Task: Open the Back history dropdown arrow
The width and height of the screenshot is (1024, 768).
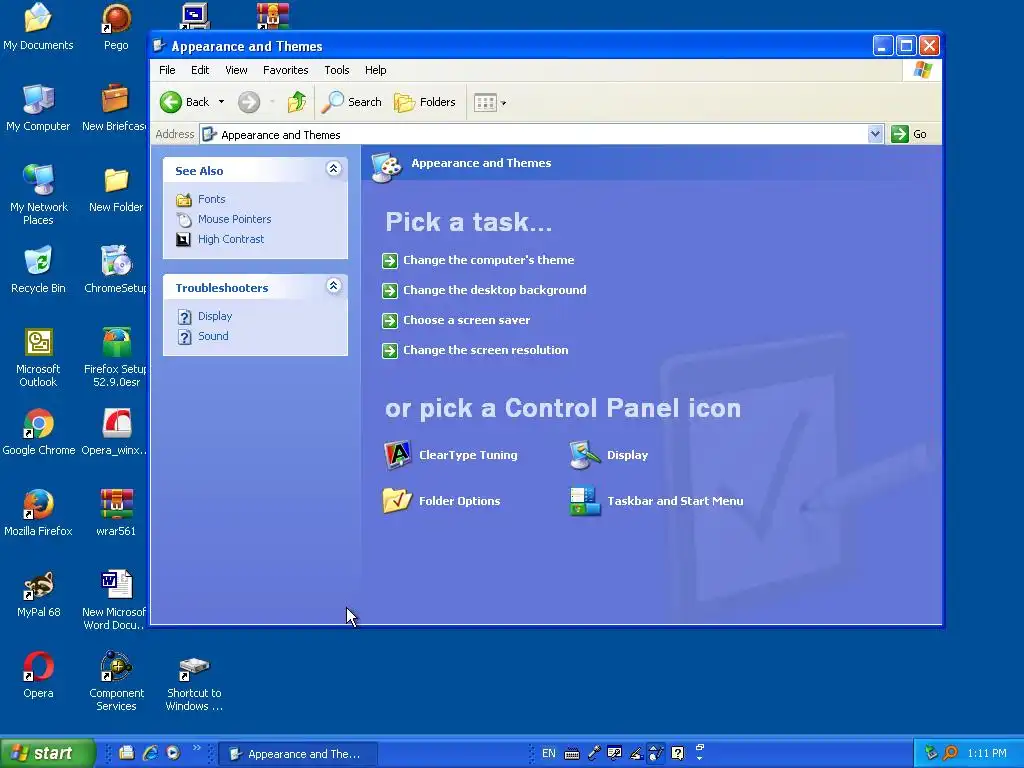Action: [221, 102]
